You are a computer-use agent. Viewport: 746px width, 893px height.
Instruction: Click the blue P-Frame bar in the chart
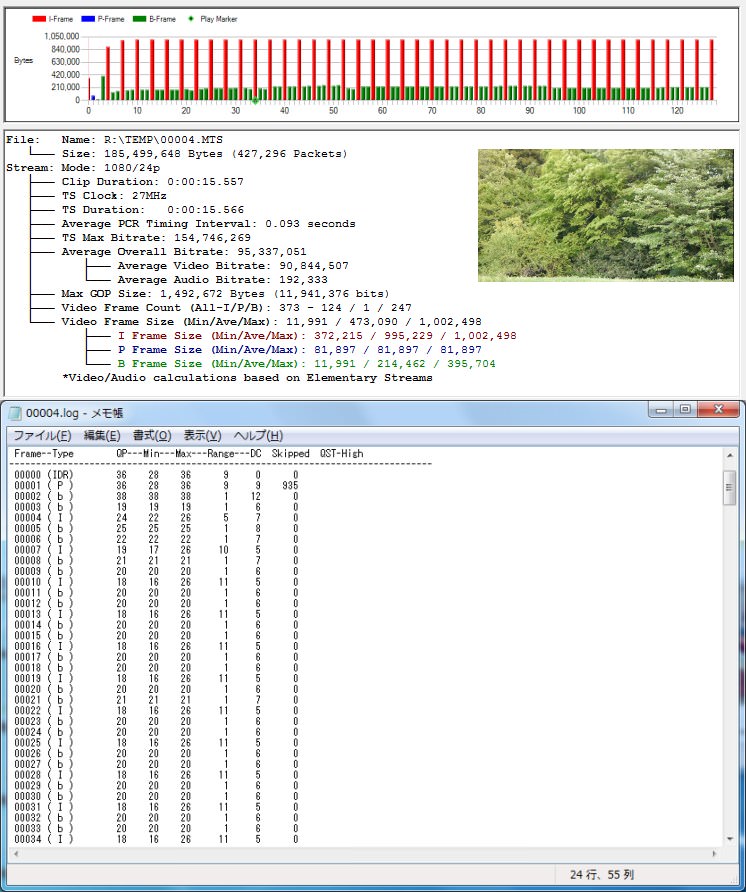click(x=93, y=97)
